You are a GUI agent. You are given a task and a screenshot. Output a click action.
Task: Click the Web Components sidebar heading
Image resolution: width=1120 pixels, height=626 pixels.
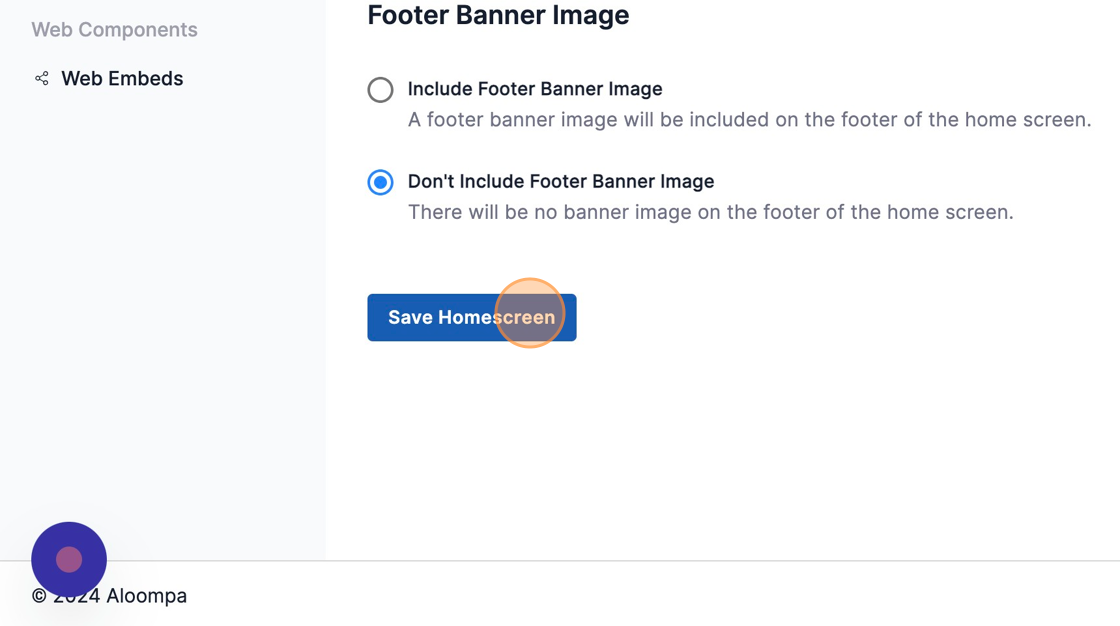click(114, 30)
